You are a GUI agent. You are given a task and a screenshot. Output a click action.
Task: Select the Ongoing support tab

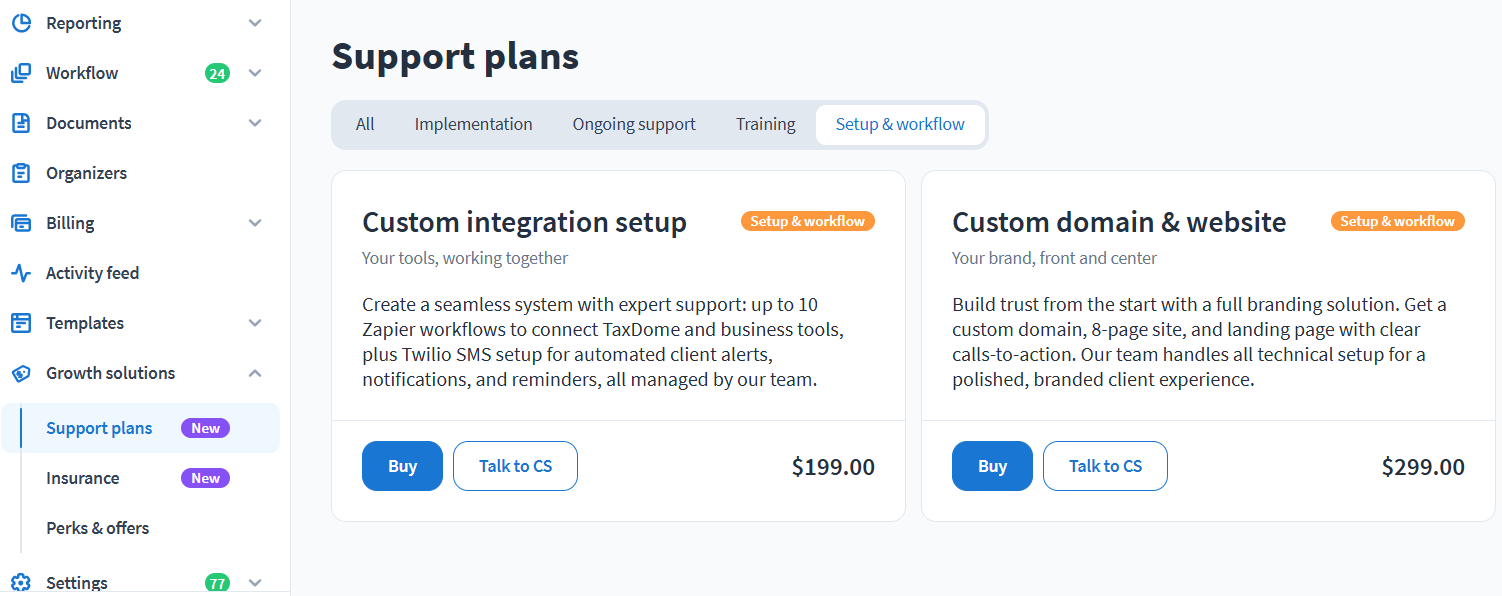tap(634, 125)
